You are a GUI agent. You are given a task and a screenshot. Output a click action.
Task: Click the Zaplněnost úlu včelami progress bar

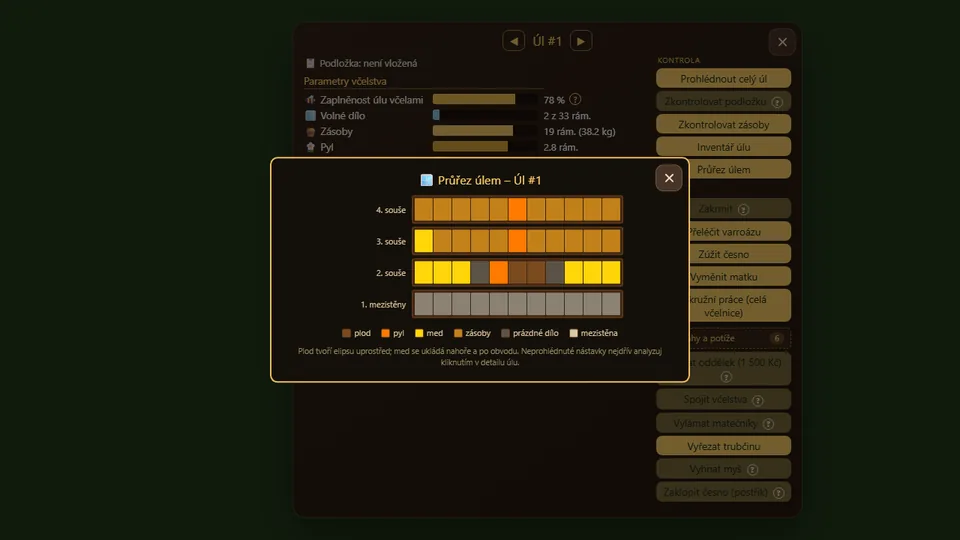click(x=484, y=99)
